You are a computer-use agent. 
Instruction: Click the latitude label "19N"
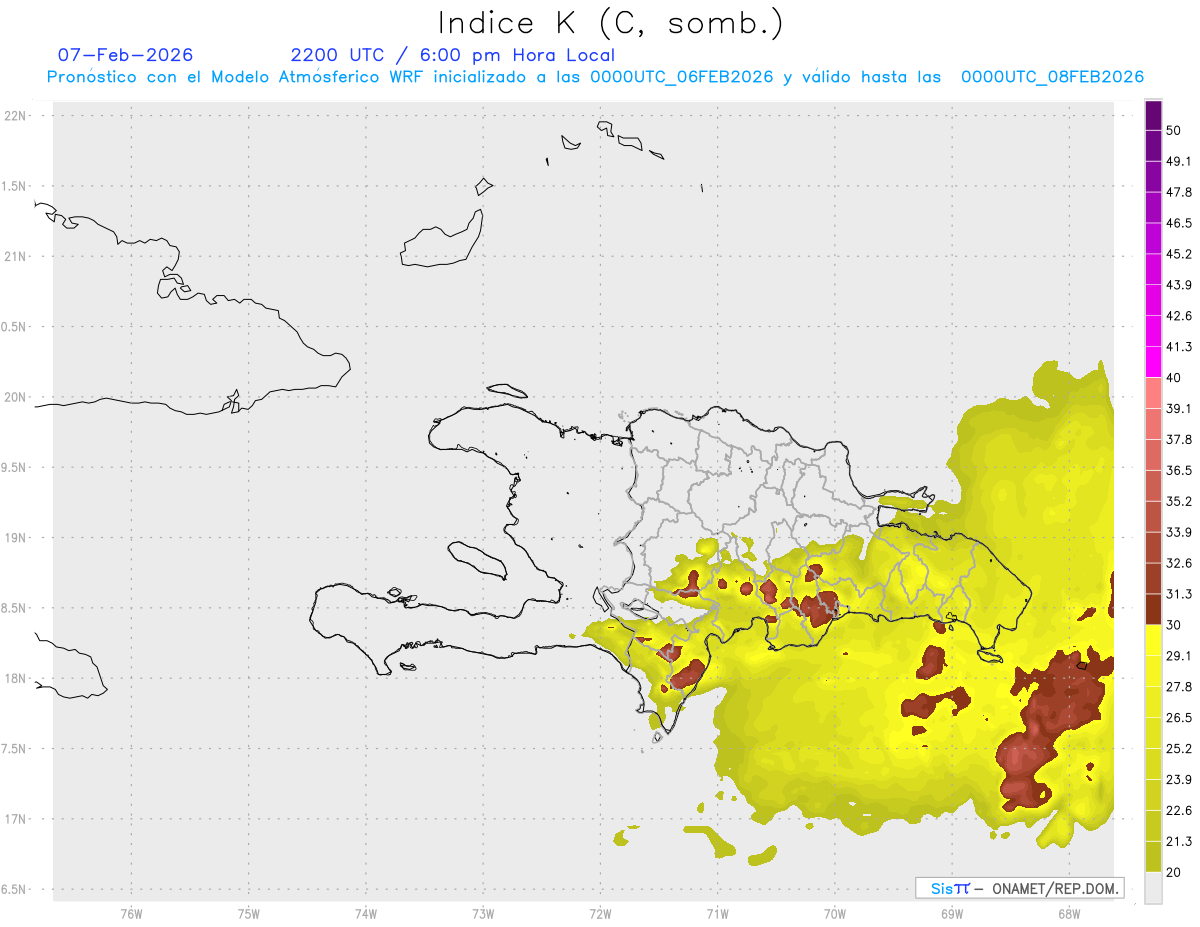[16, 538]
